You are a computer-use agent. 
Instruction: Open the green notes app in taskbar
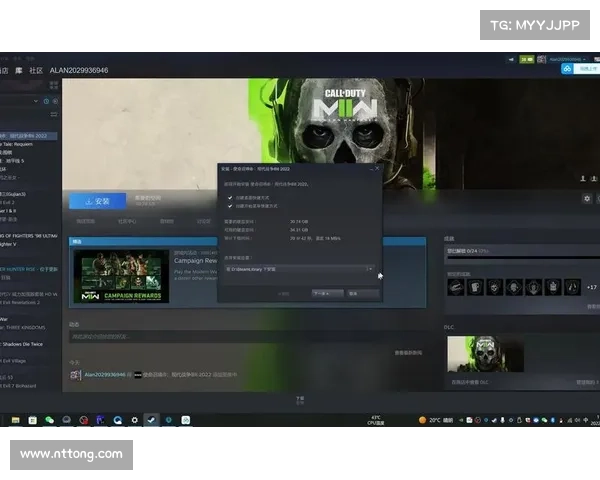[x=186, y=420]
